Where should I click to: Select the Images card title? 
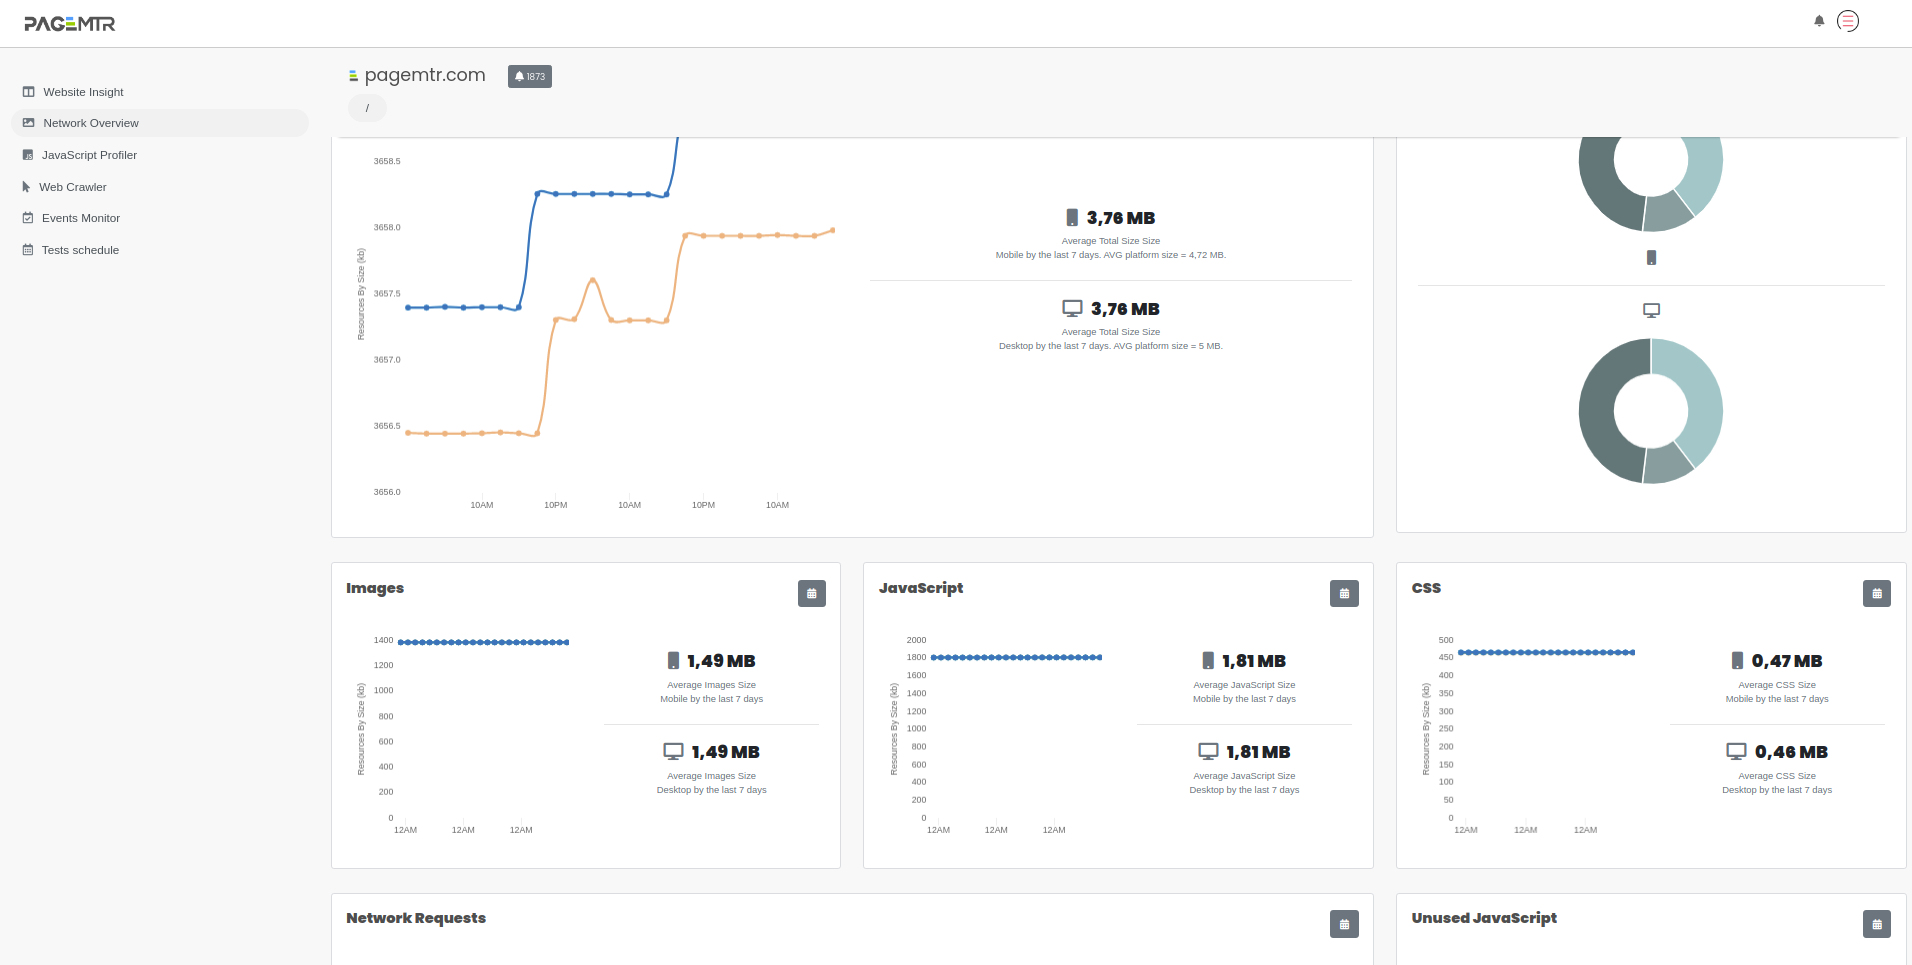pyautogui.click(x=375, y=588)
